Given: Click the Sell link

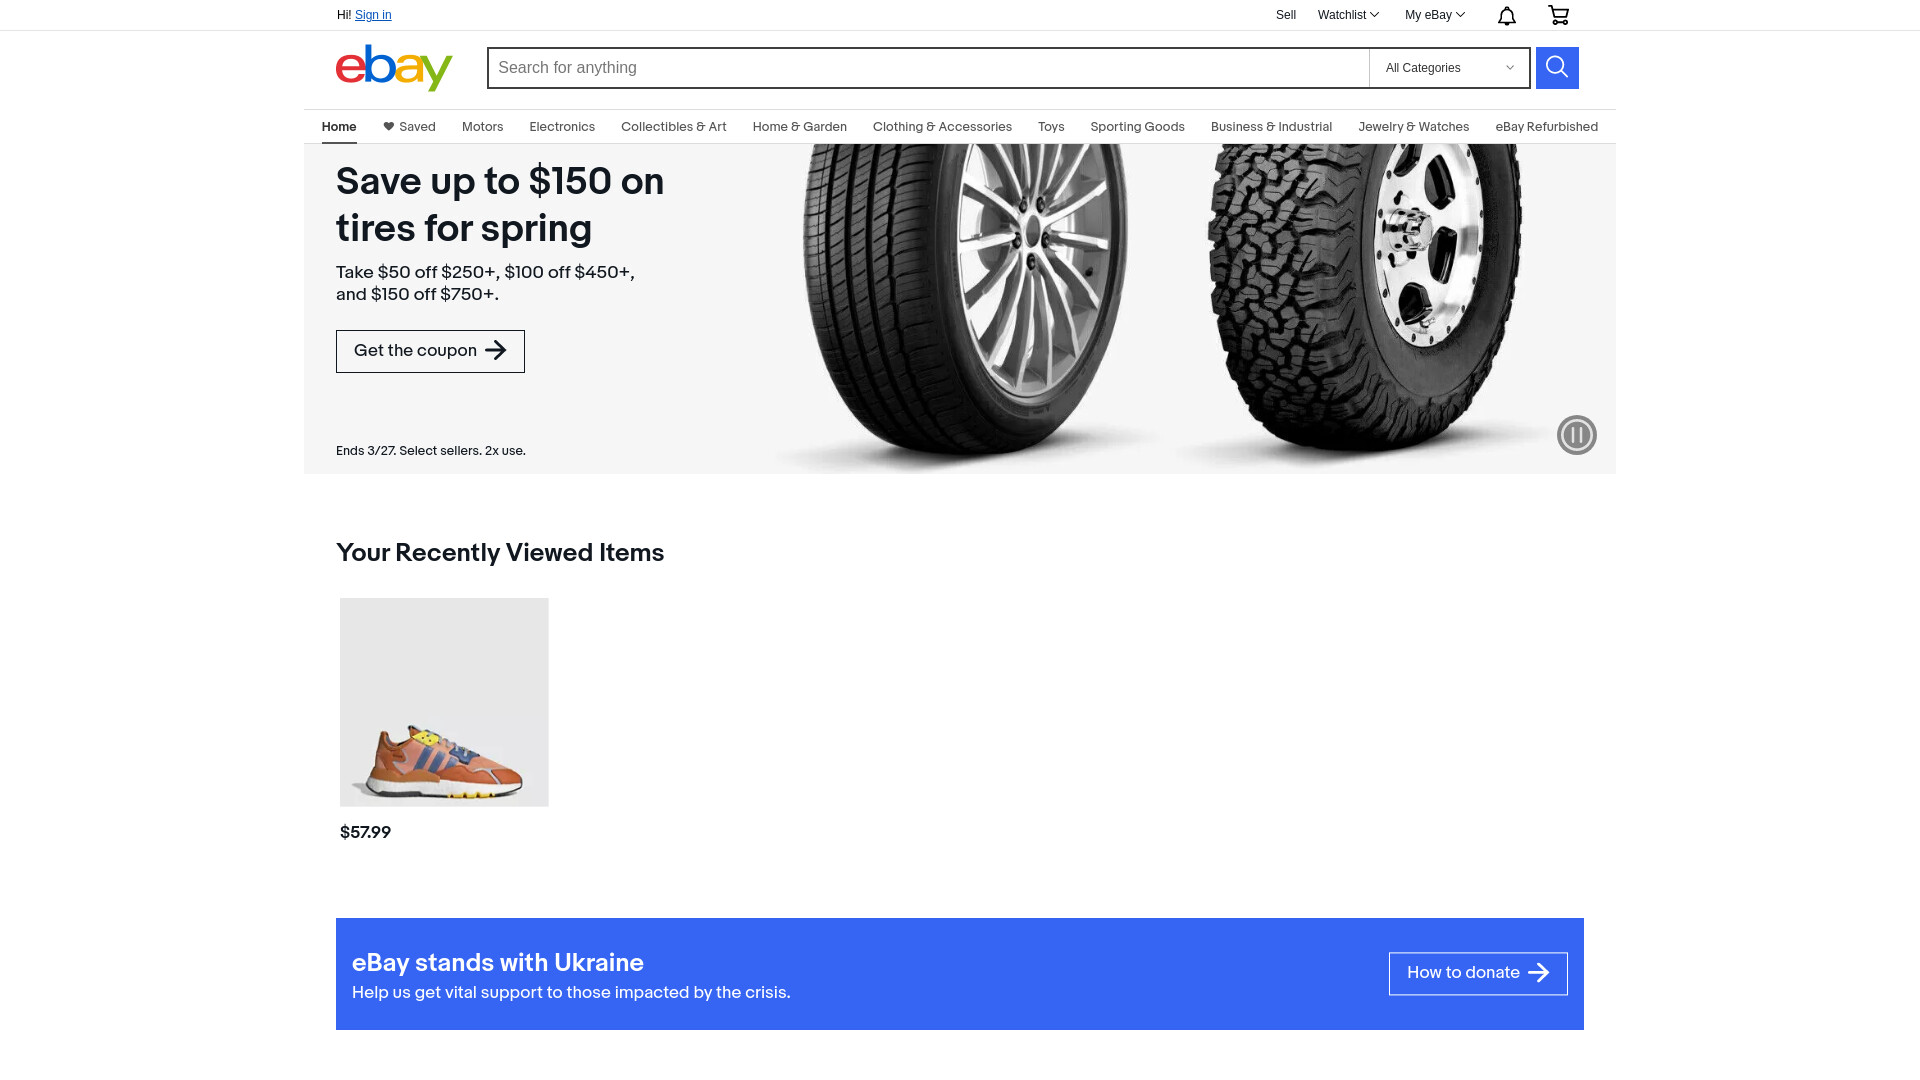Looking at the screenshot, I should point(1286,15).
